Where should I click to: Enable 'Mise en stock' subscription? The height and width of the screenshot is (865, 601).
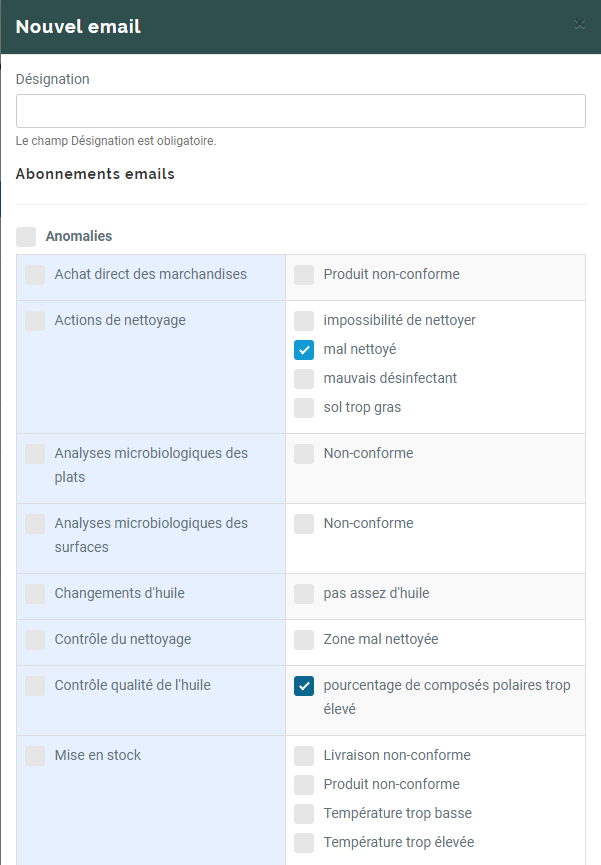coord(34,756)
